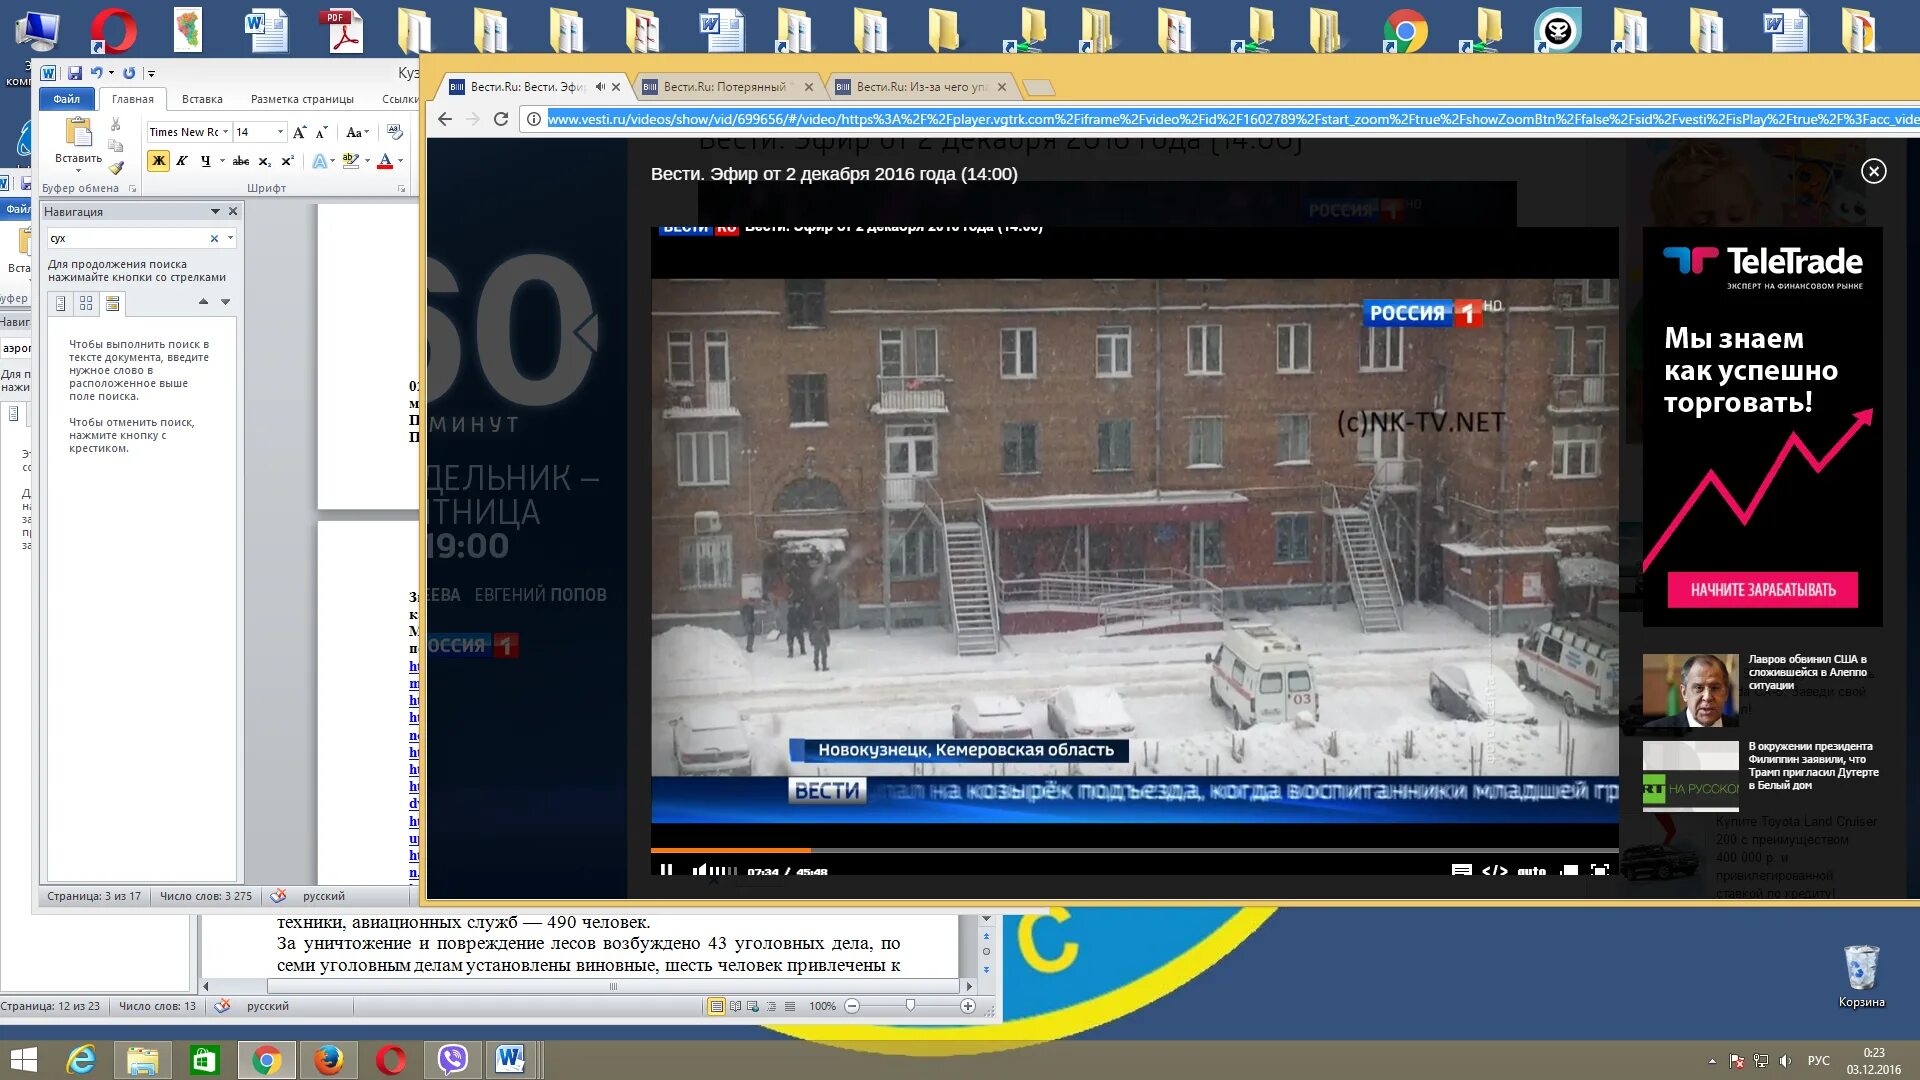This screenshot has width=1920, height=1080.
Task: Close the video overlay with X
Action: [x=1873, y=171]
